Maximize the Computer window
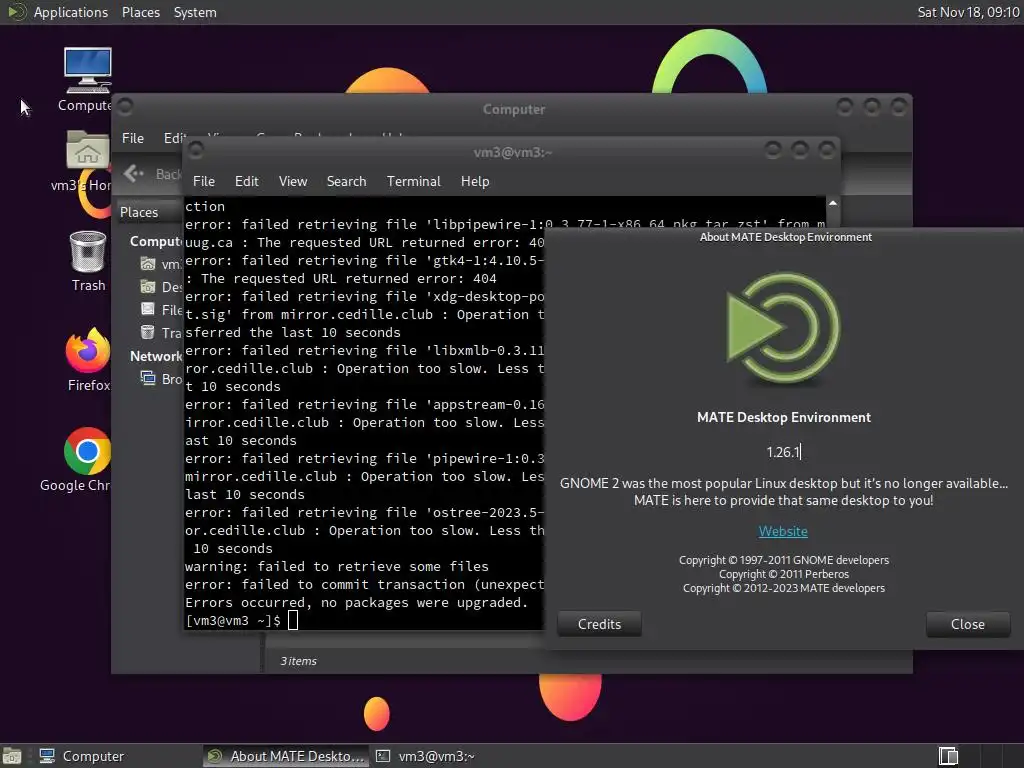The image size is (1024, 768). [872, 106]
